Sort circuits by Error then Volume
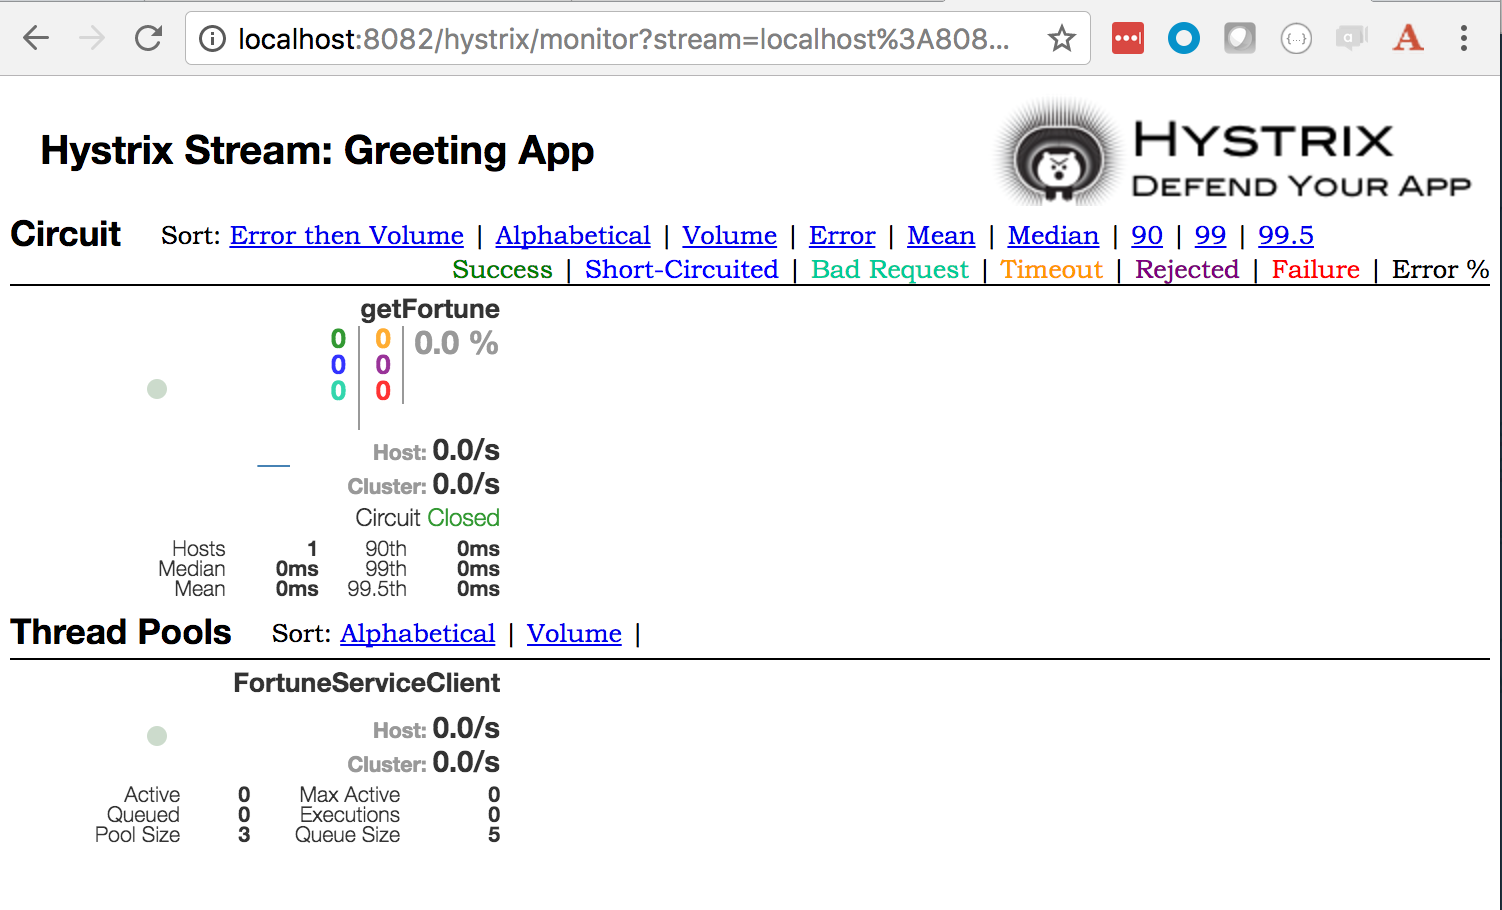 [x=347, y=235]
